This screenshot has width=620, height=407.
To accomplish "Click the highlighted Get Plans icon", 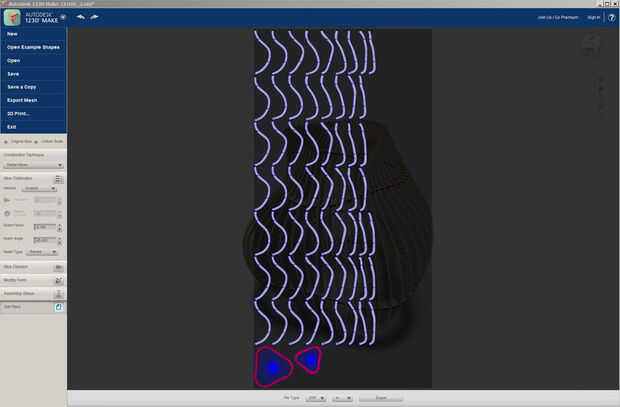I will [59, 307].
